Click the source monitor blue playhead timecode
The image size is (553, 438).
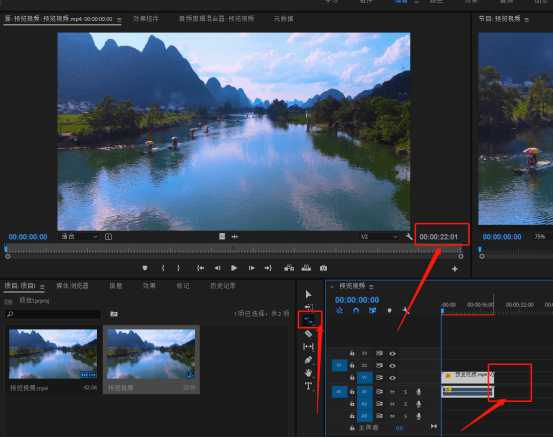click(28, 237)
